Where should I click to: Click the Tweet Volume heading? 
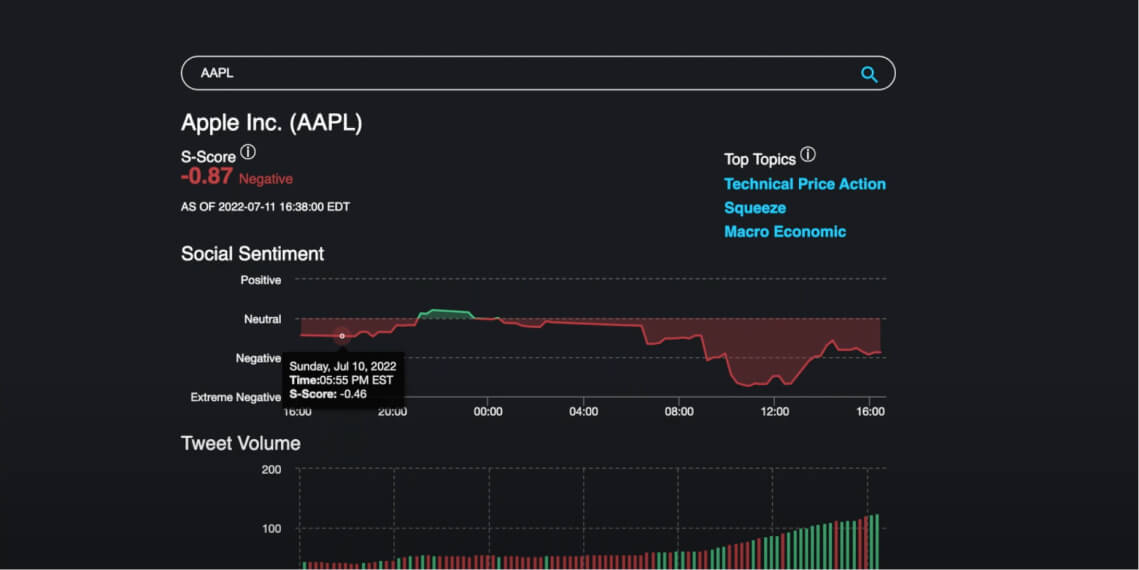pyautogui.click(x=240, y=443)
